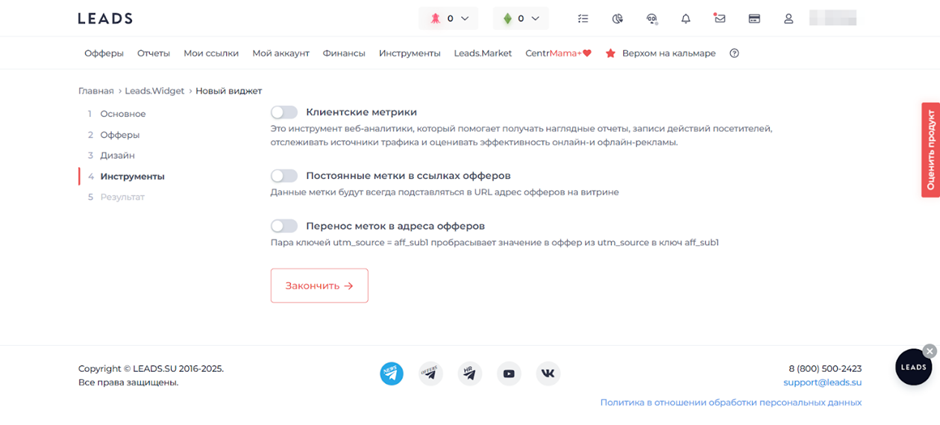Open the YouTube icon in the footer
This screenshot has width=940, height=425.
pos(509,373)
